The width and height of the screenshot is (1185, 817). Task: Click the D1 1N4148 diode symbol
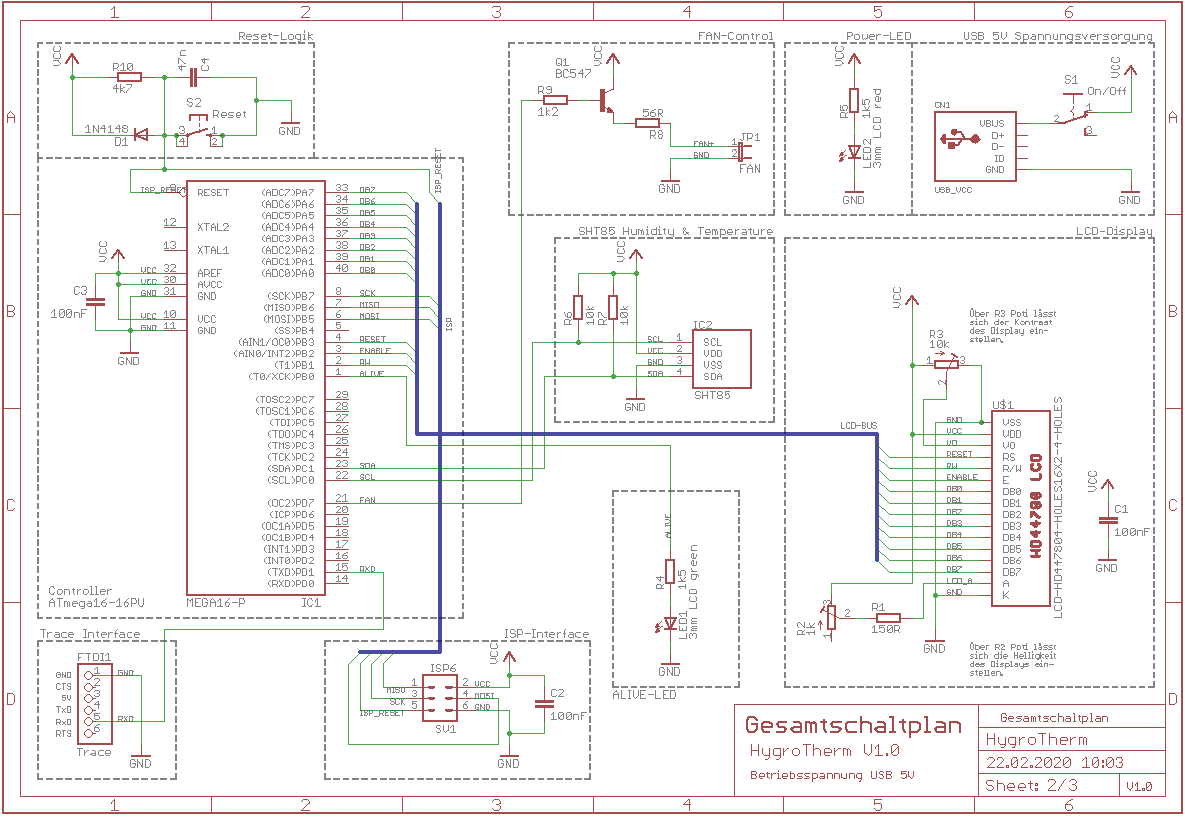[x=140, y=135]
